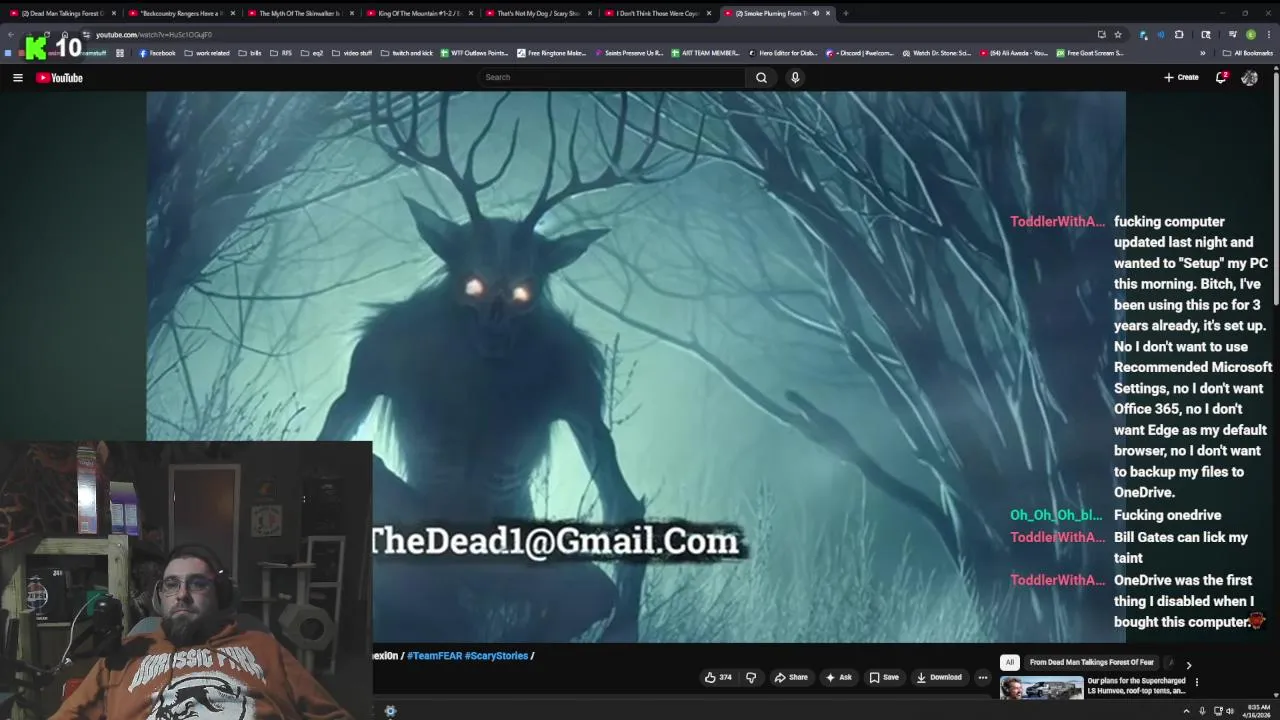Switch to the Backcountry Rangers tab
Image resolution: width=1280 pixels, height=720 pixels.
coord(180,13)
